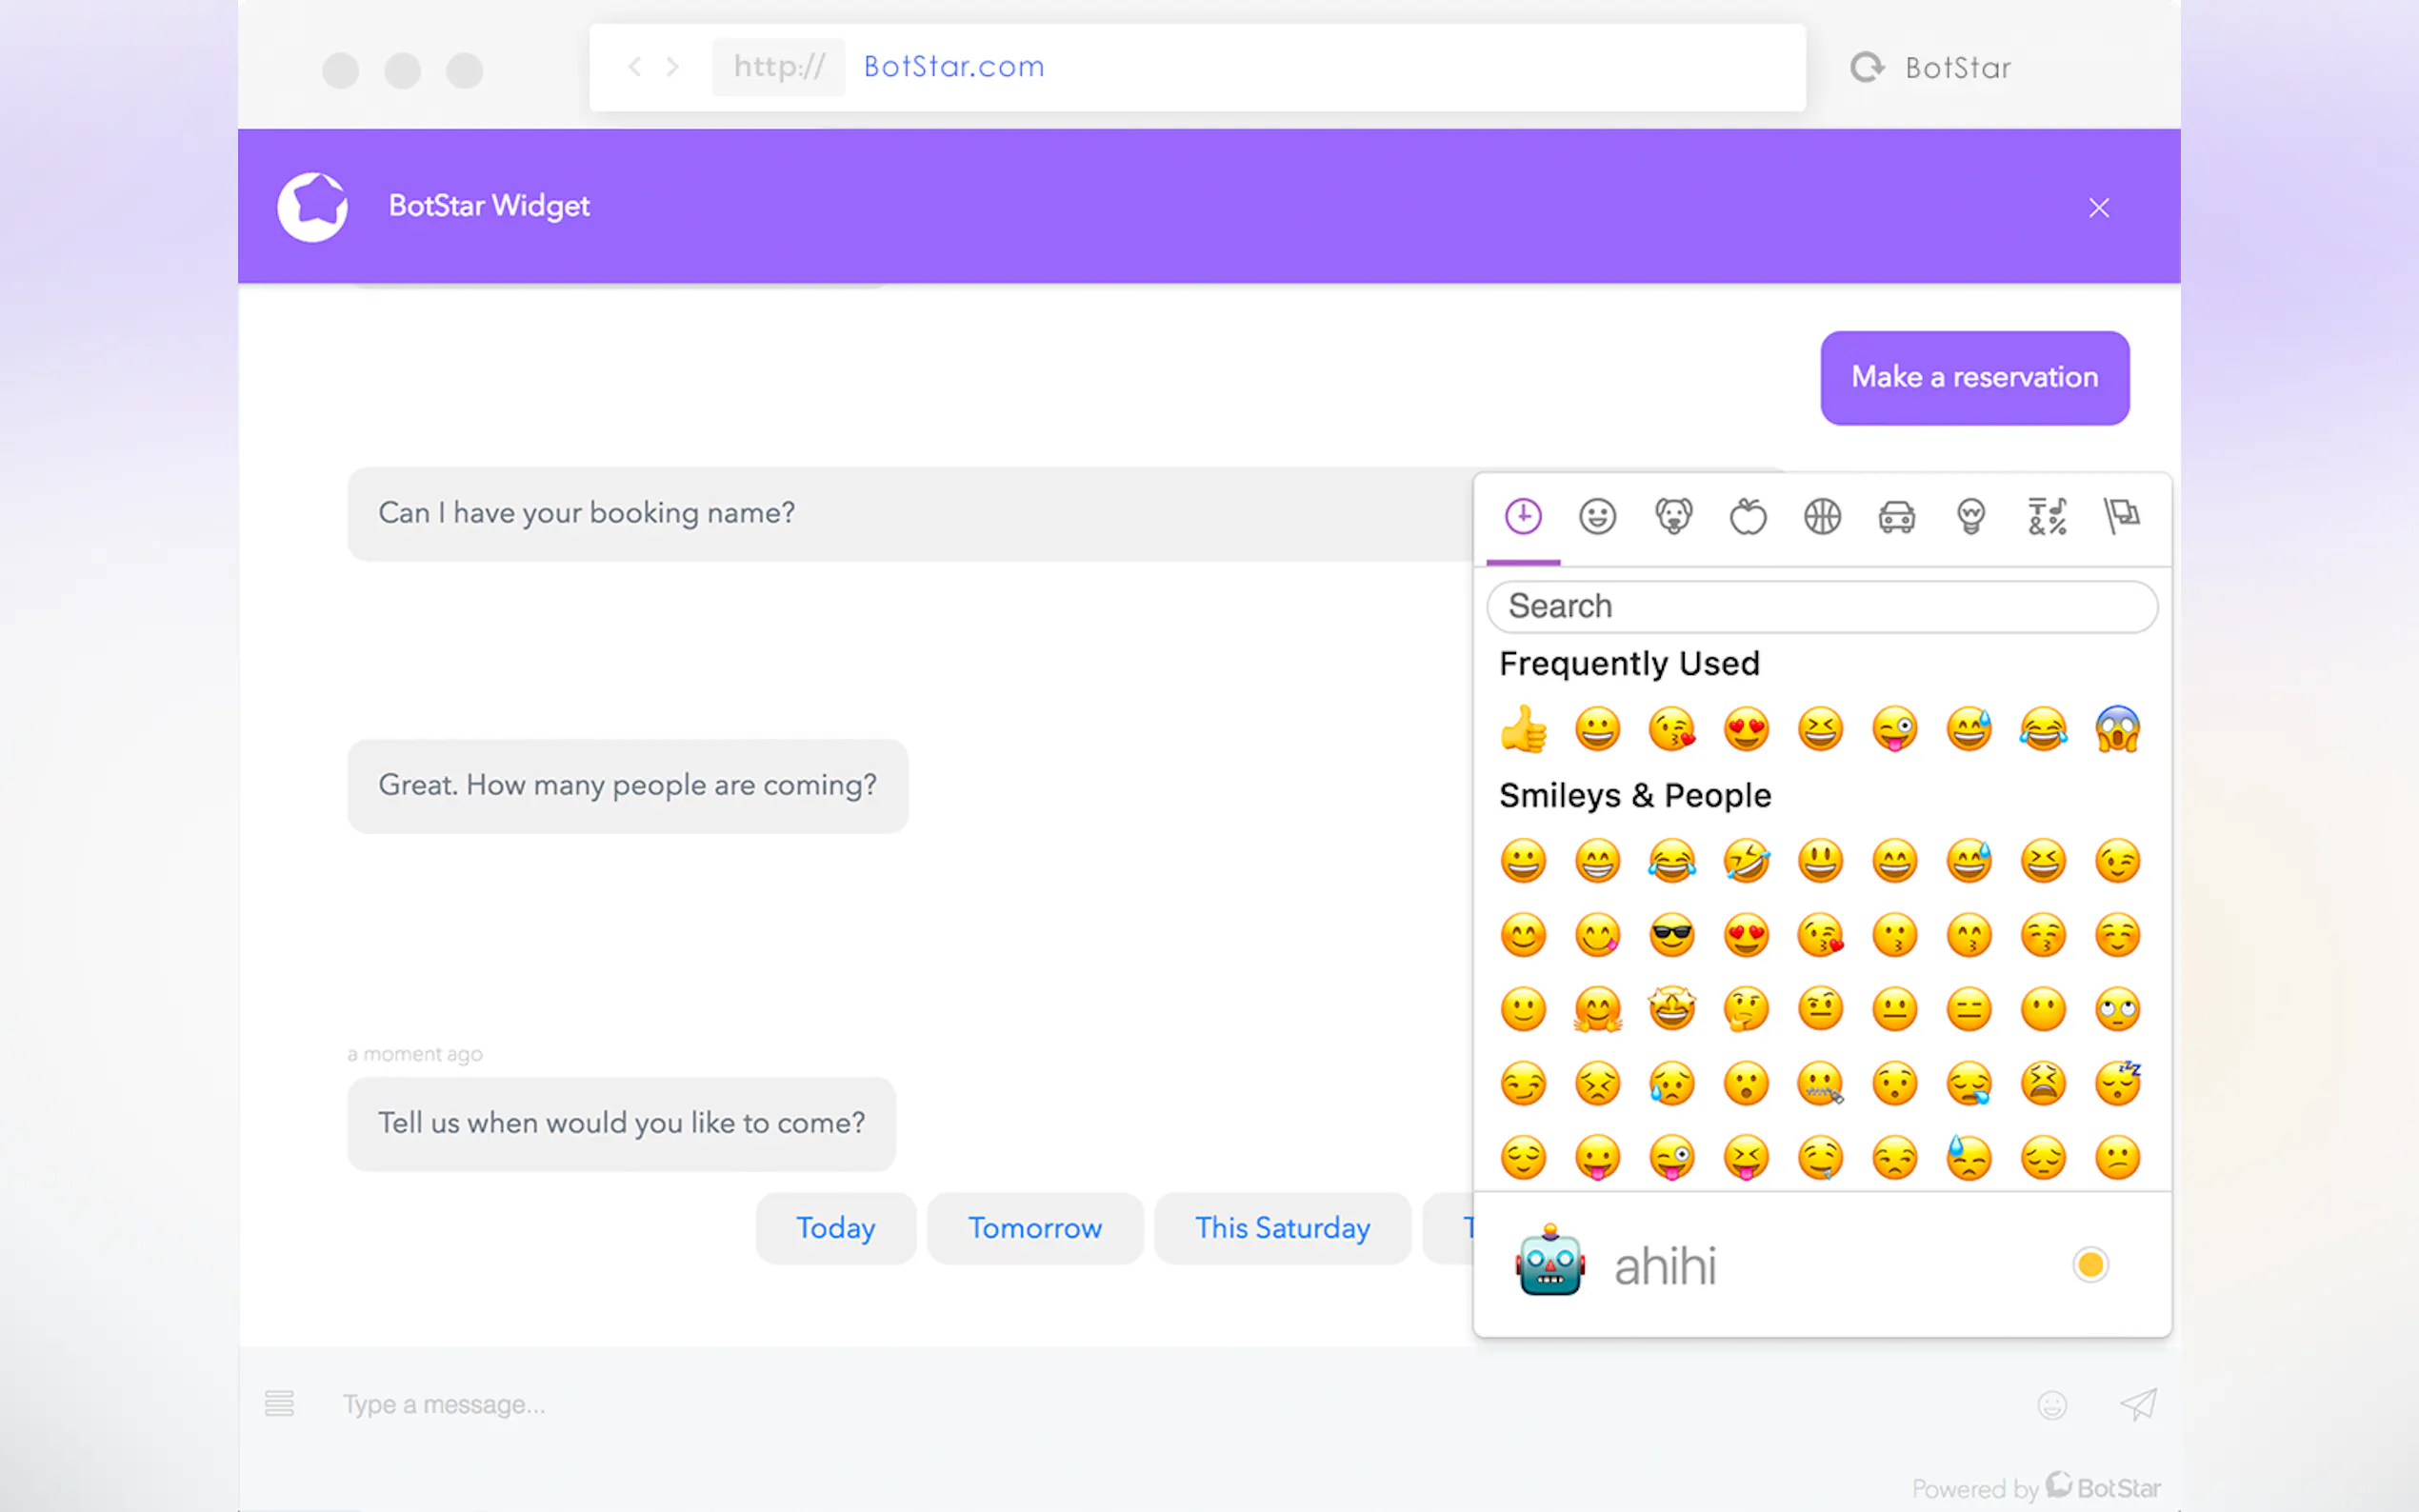The width and height of the screenshot is (2419, 1512).
Task: Choose the Today quick reply
Action: click(x=835, y=1228)
